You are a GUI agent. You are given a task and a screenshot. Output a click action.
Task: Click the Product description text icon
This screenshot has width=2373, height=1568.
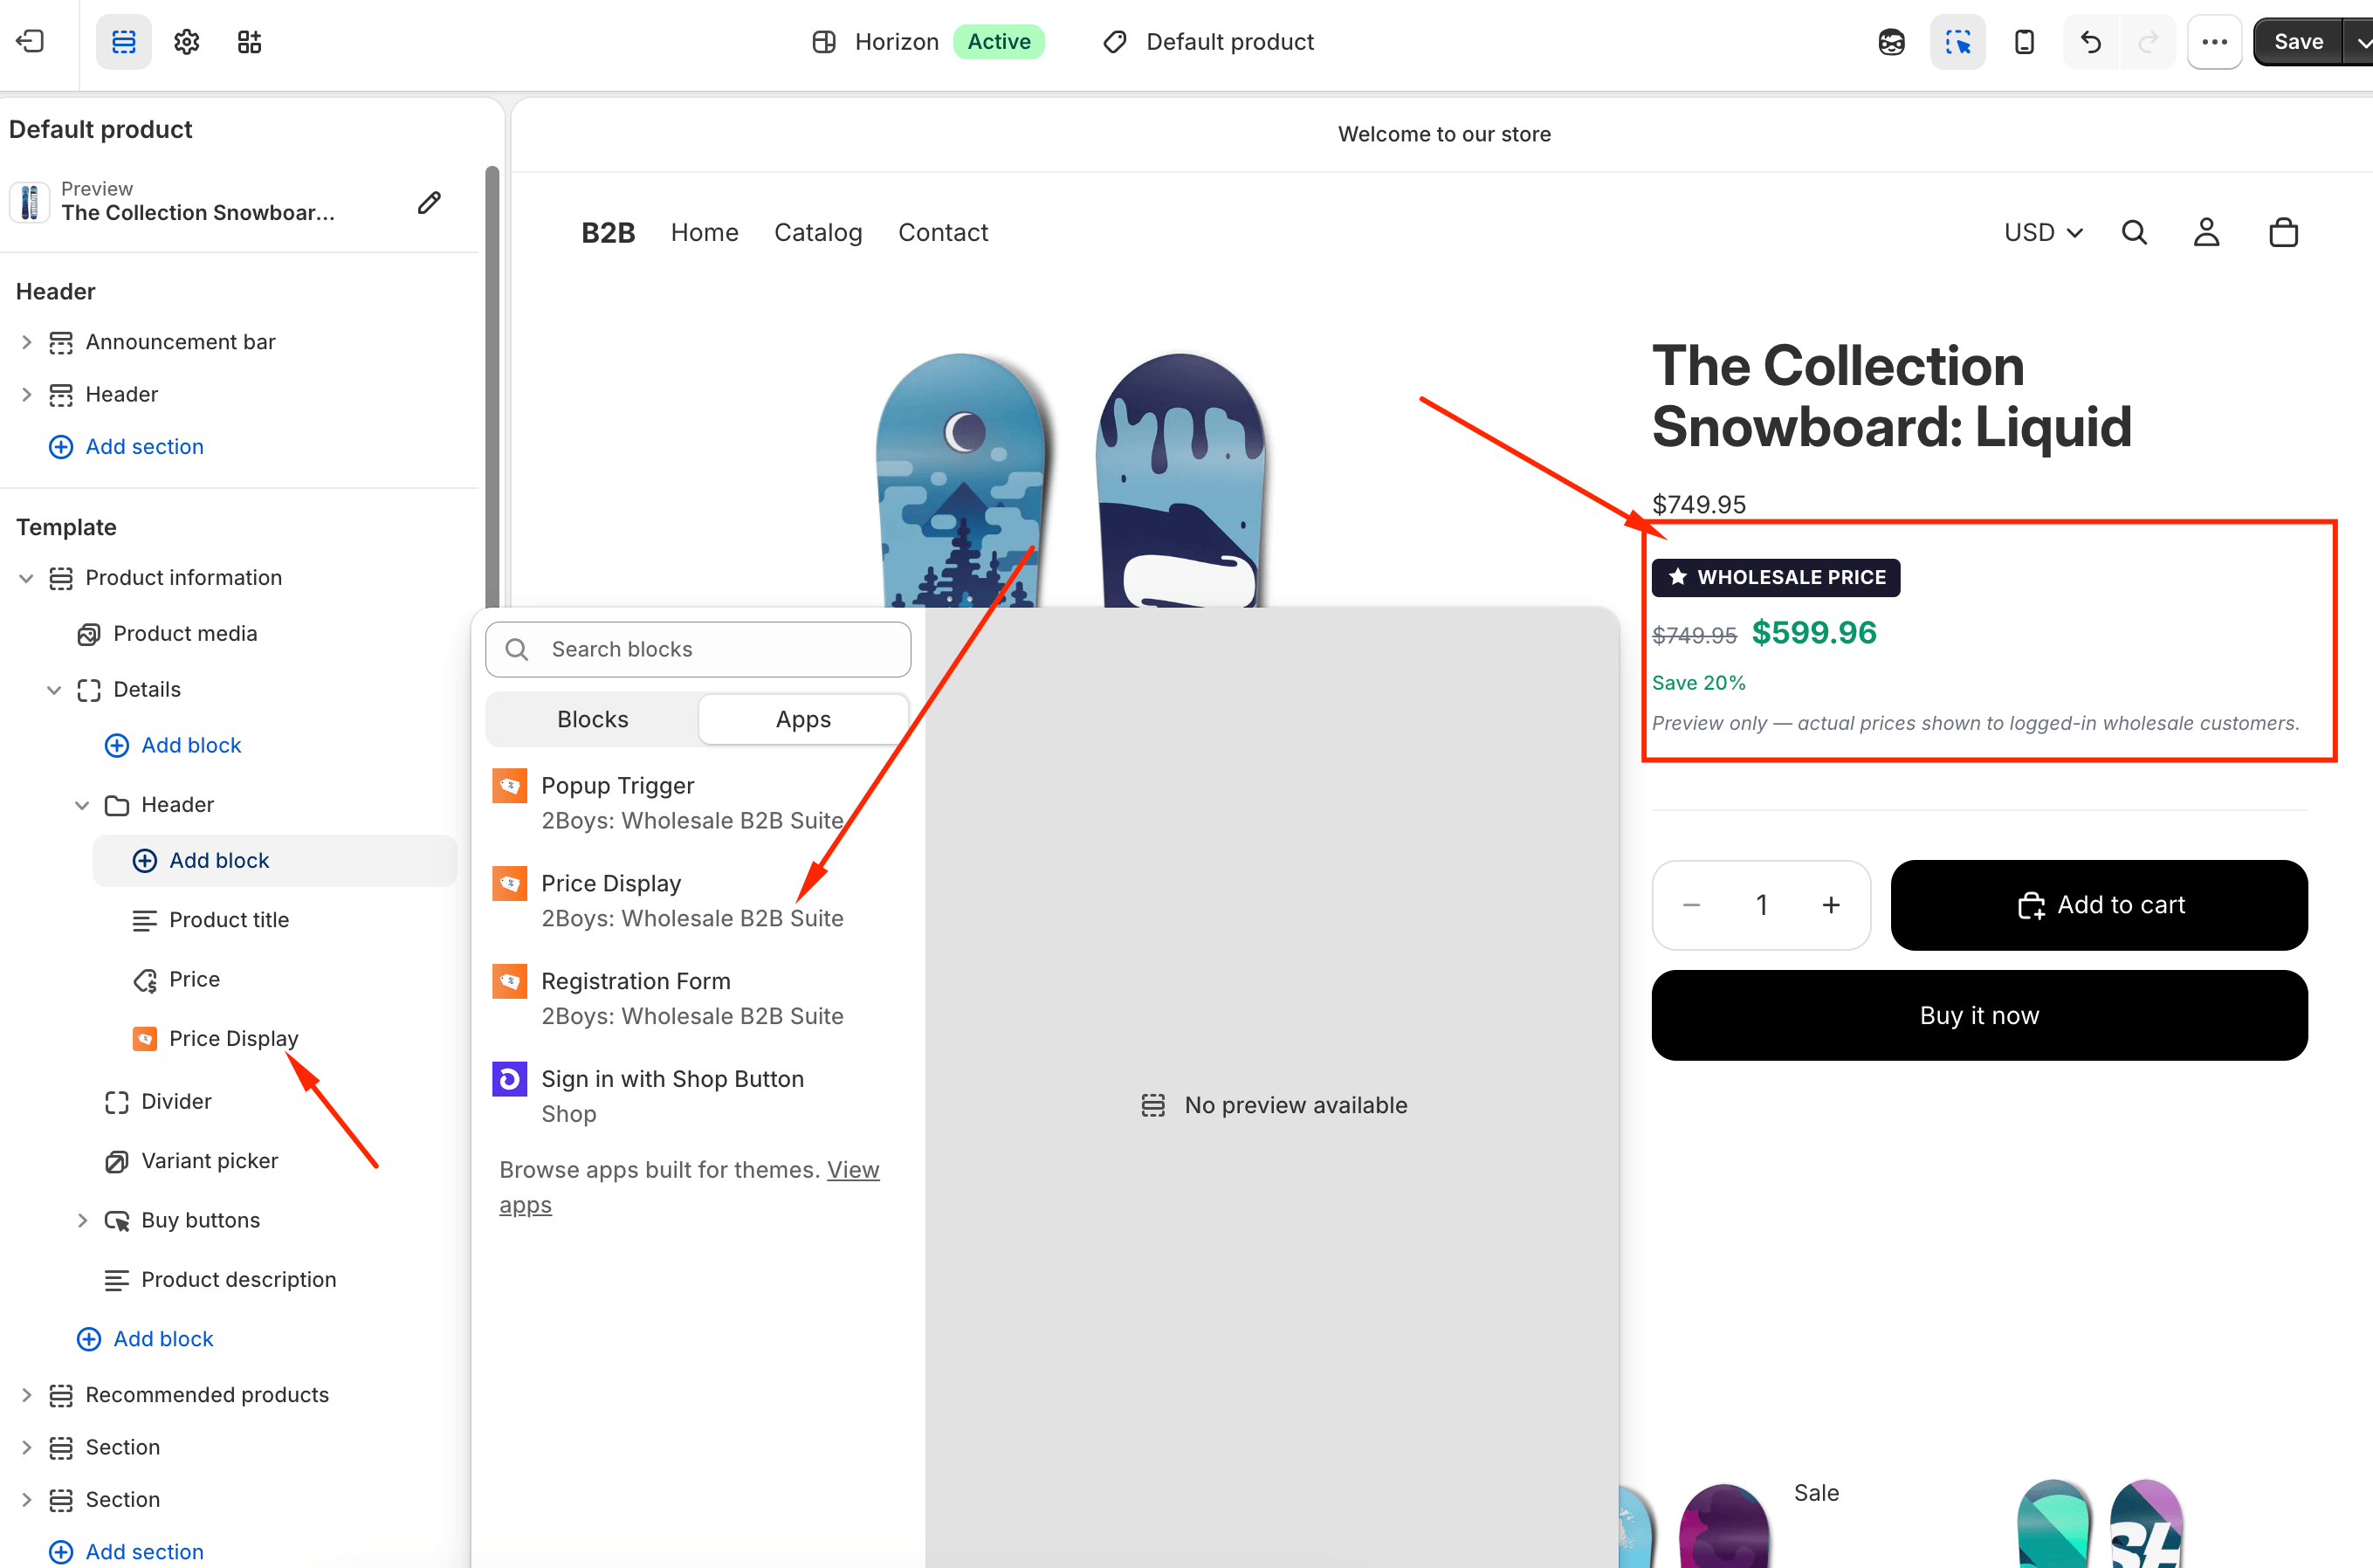pyautogui.click(x=117, y=1280)
